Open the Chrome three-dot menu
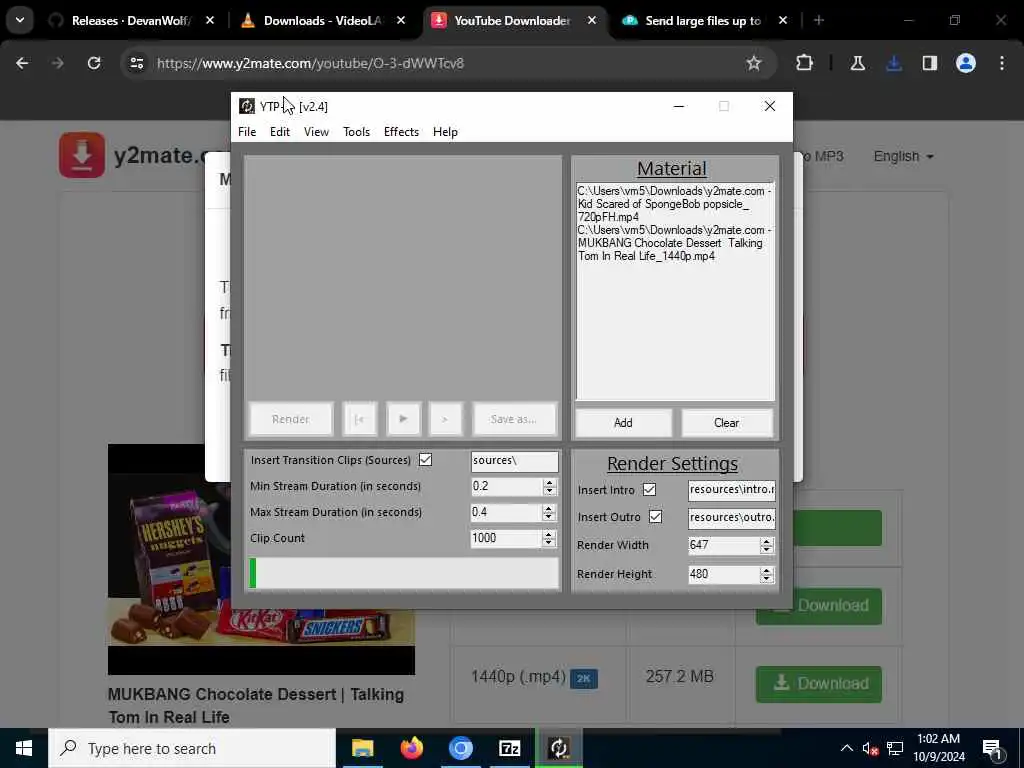Screen dimensions: 1024x768 point(1002,63)
